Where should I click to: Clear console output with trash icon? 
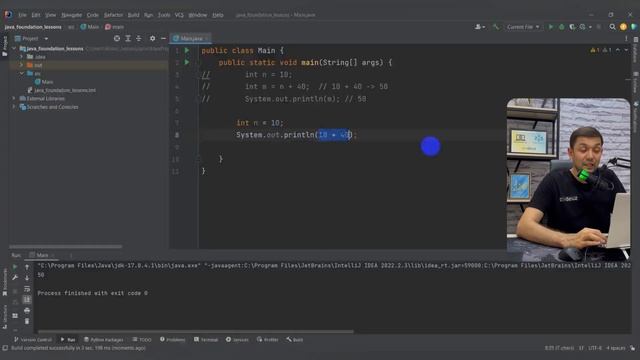27,321
